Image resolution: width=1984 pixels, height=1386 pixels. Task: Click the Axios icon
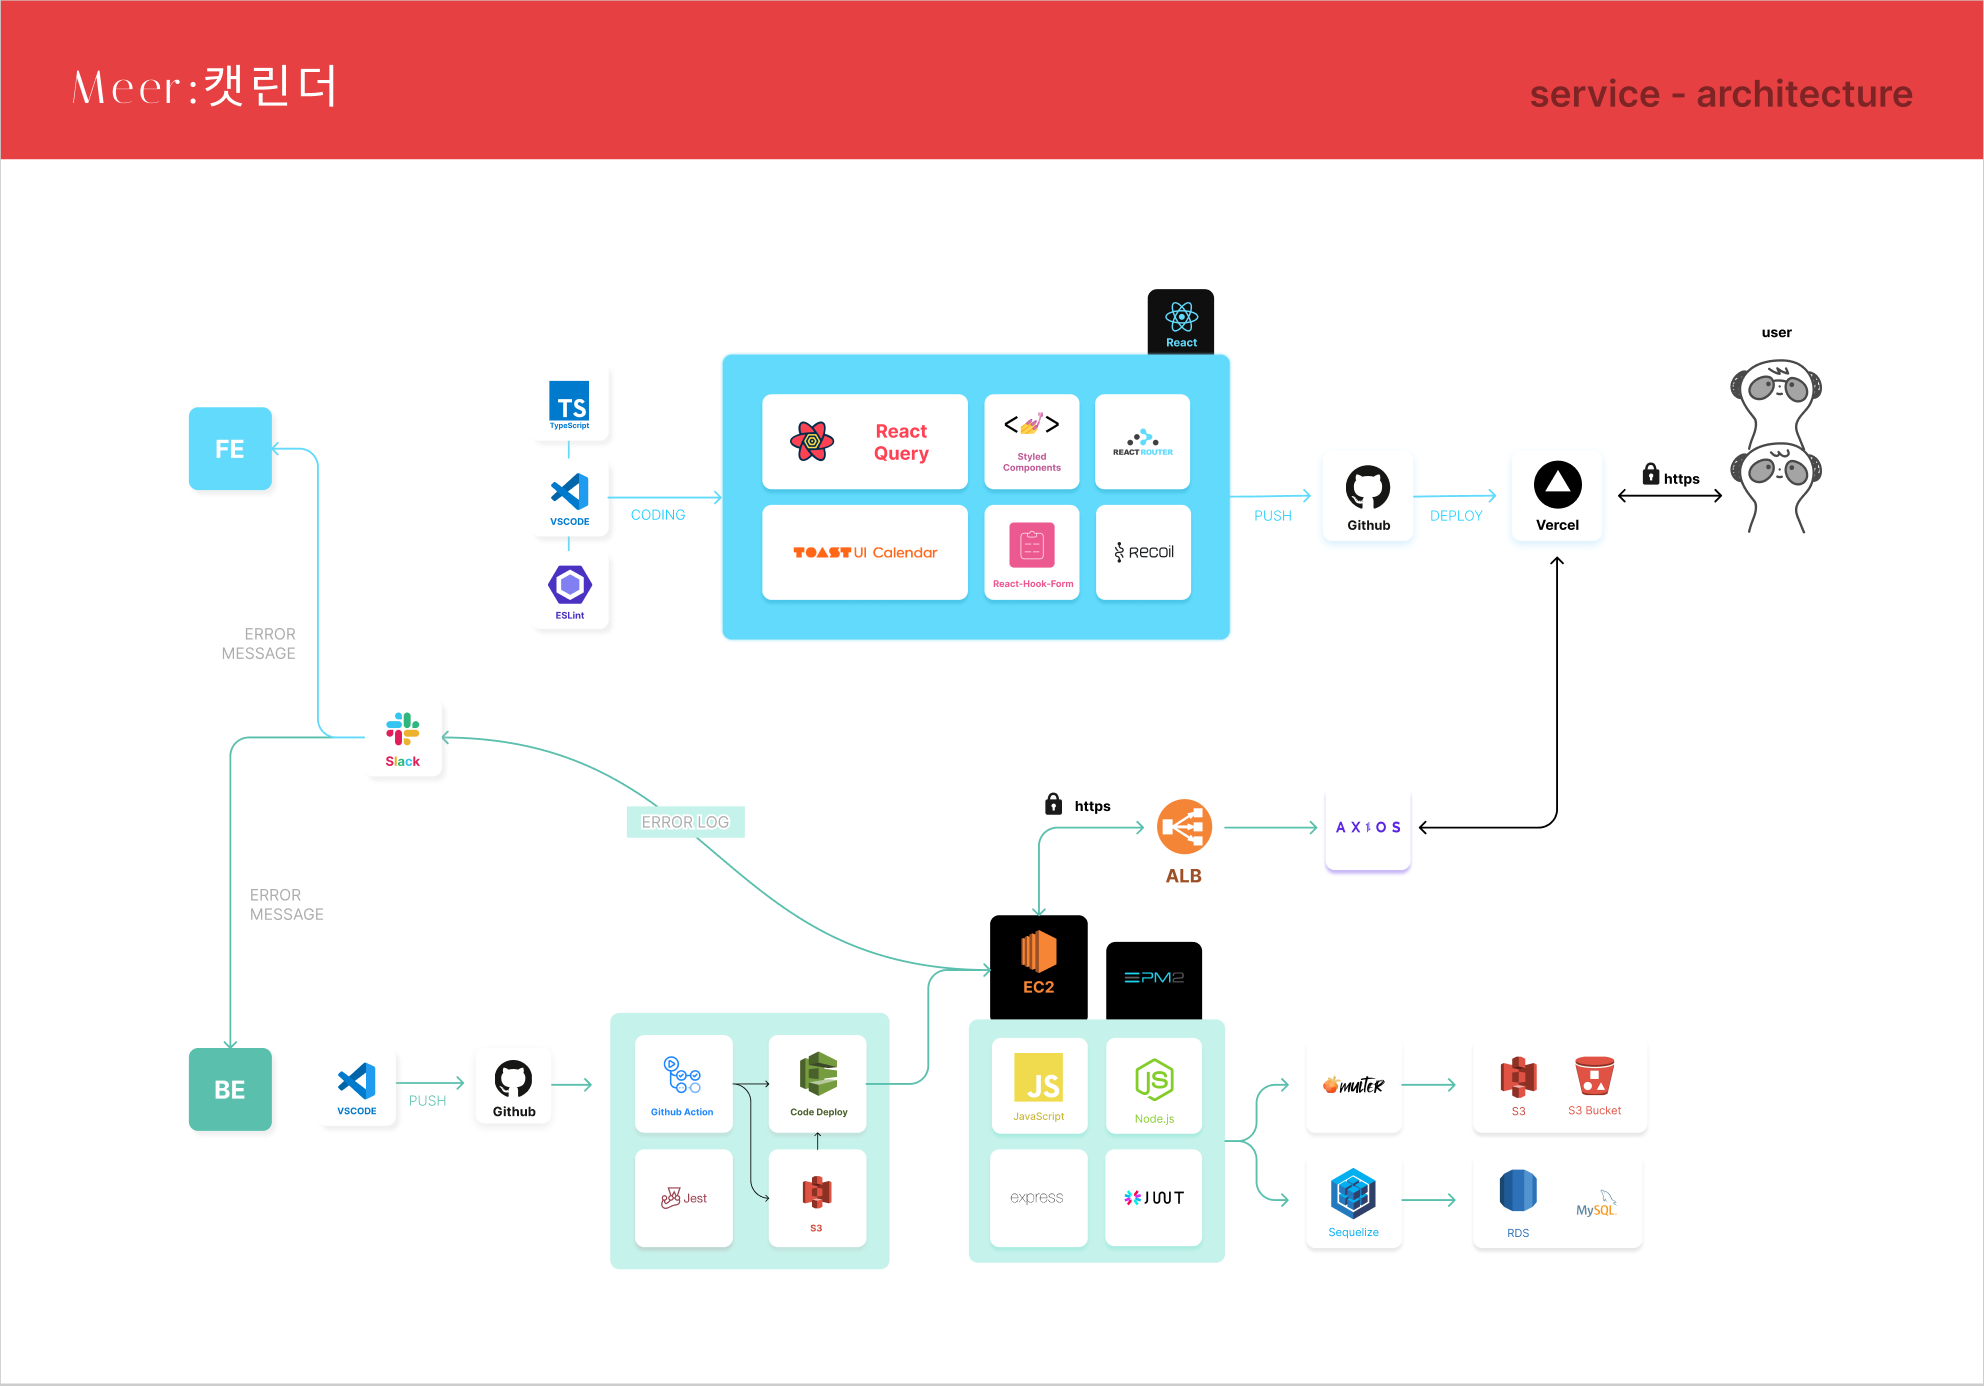click(x=1367, y=827)
